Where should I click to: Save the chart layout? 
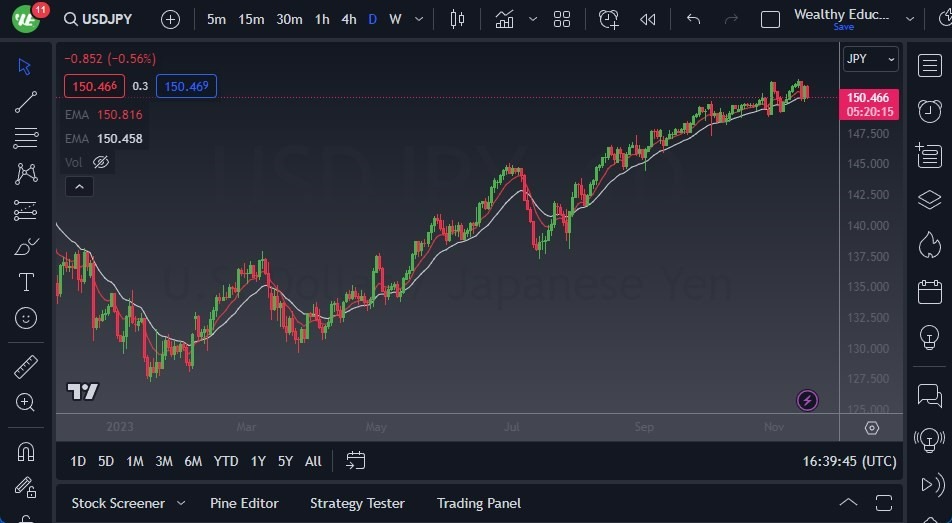[x=843, y=27]
